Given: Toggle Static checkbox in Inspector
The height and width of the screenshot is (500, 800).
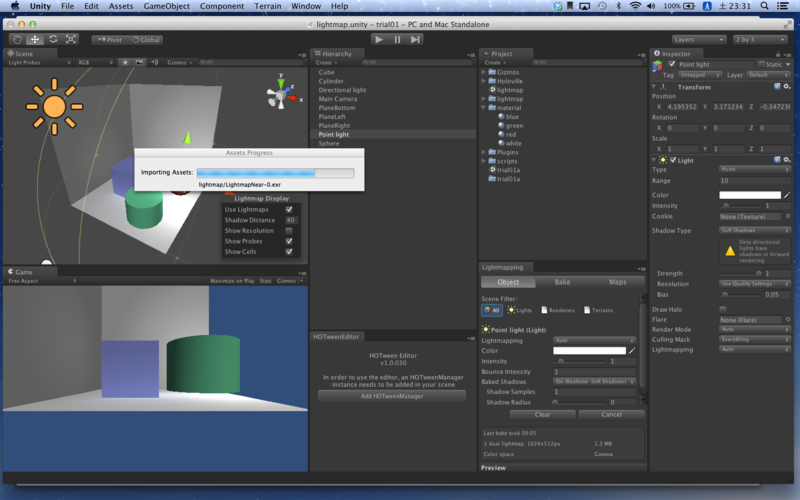Looking at the screenshot, I should pos(762,64).
